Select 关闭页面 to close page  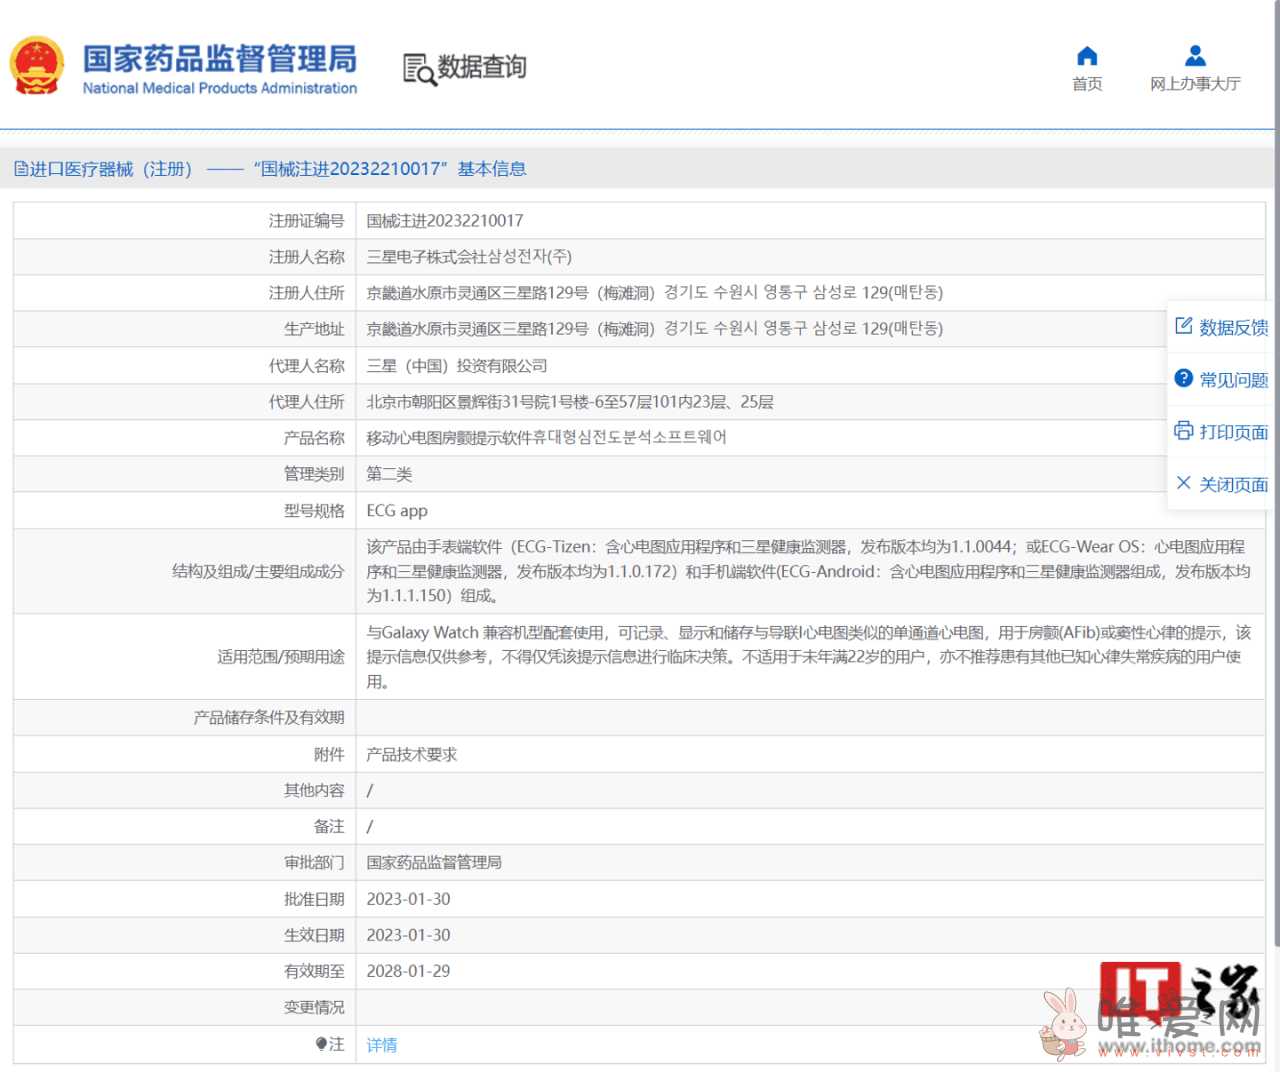(x=1234, y=484)
